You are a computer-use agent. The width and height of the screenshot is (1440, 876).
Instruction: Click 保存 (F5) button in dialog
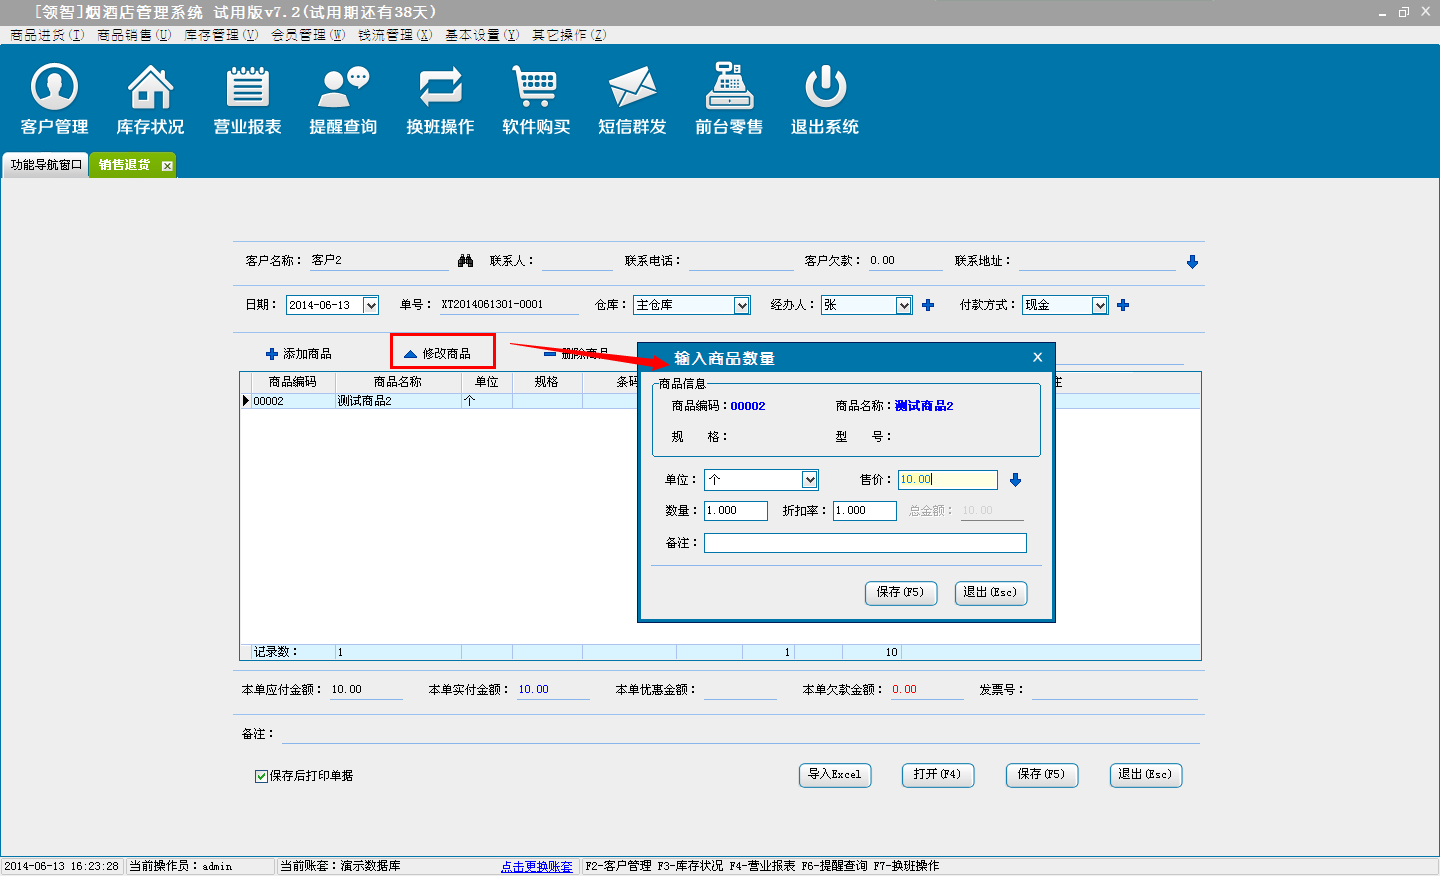point(900,593)
